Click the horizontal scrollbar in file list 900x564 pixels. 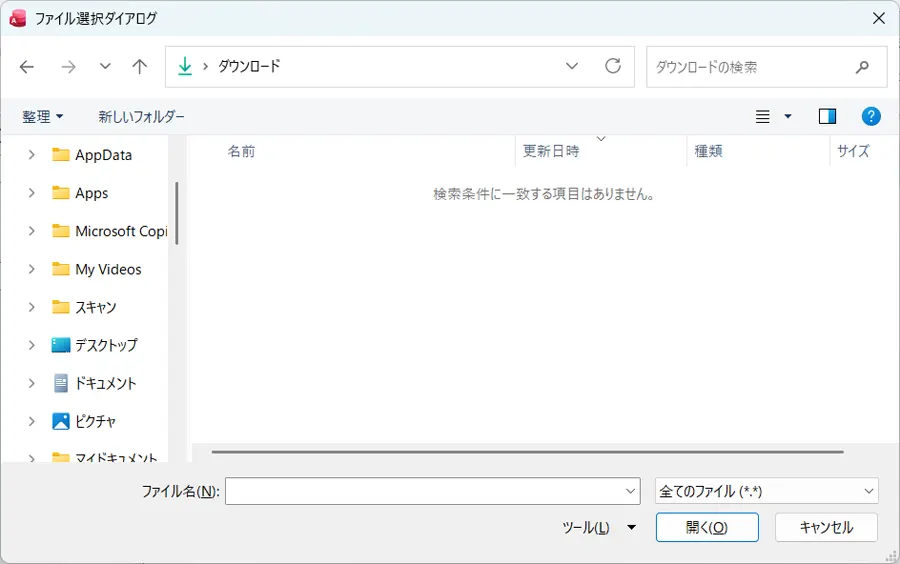point(527,452)
